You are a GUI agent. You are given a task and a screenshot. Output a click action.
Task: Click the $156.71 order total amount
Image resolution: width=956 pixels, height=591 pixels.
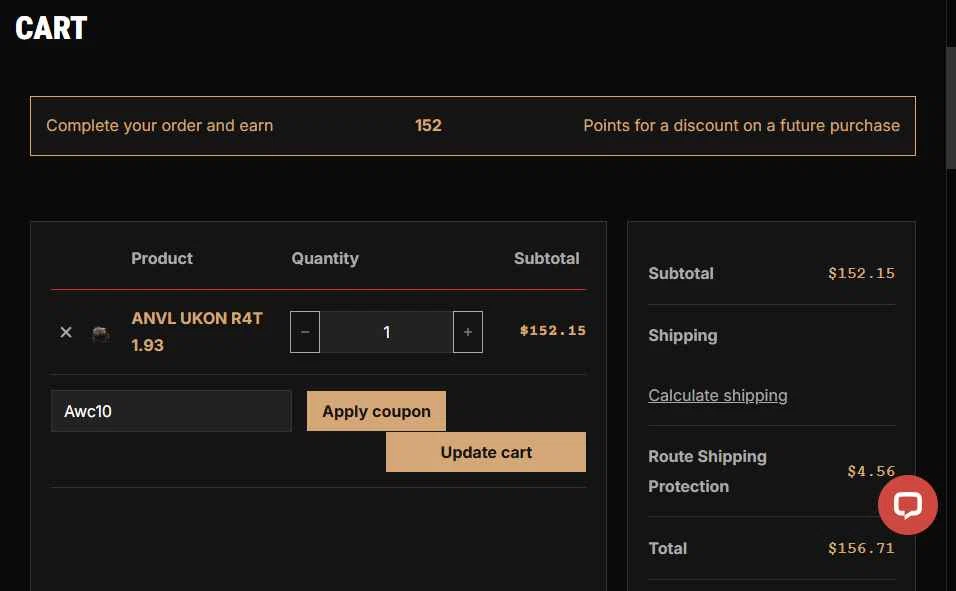[x=861, y=548]
